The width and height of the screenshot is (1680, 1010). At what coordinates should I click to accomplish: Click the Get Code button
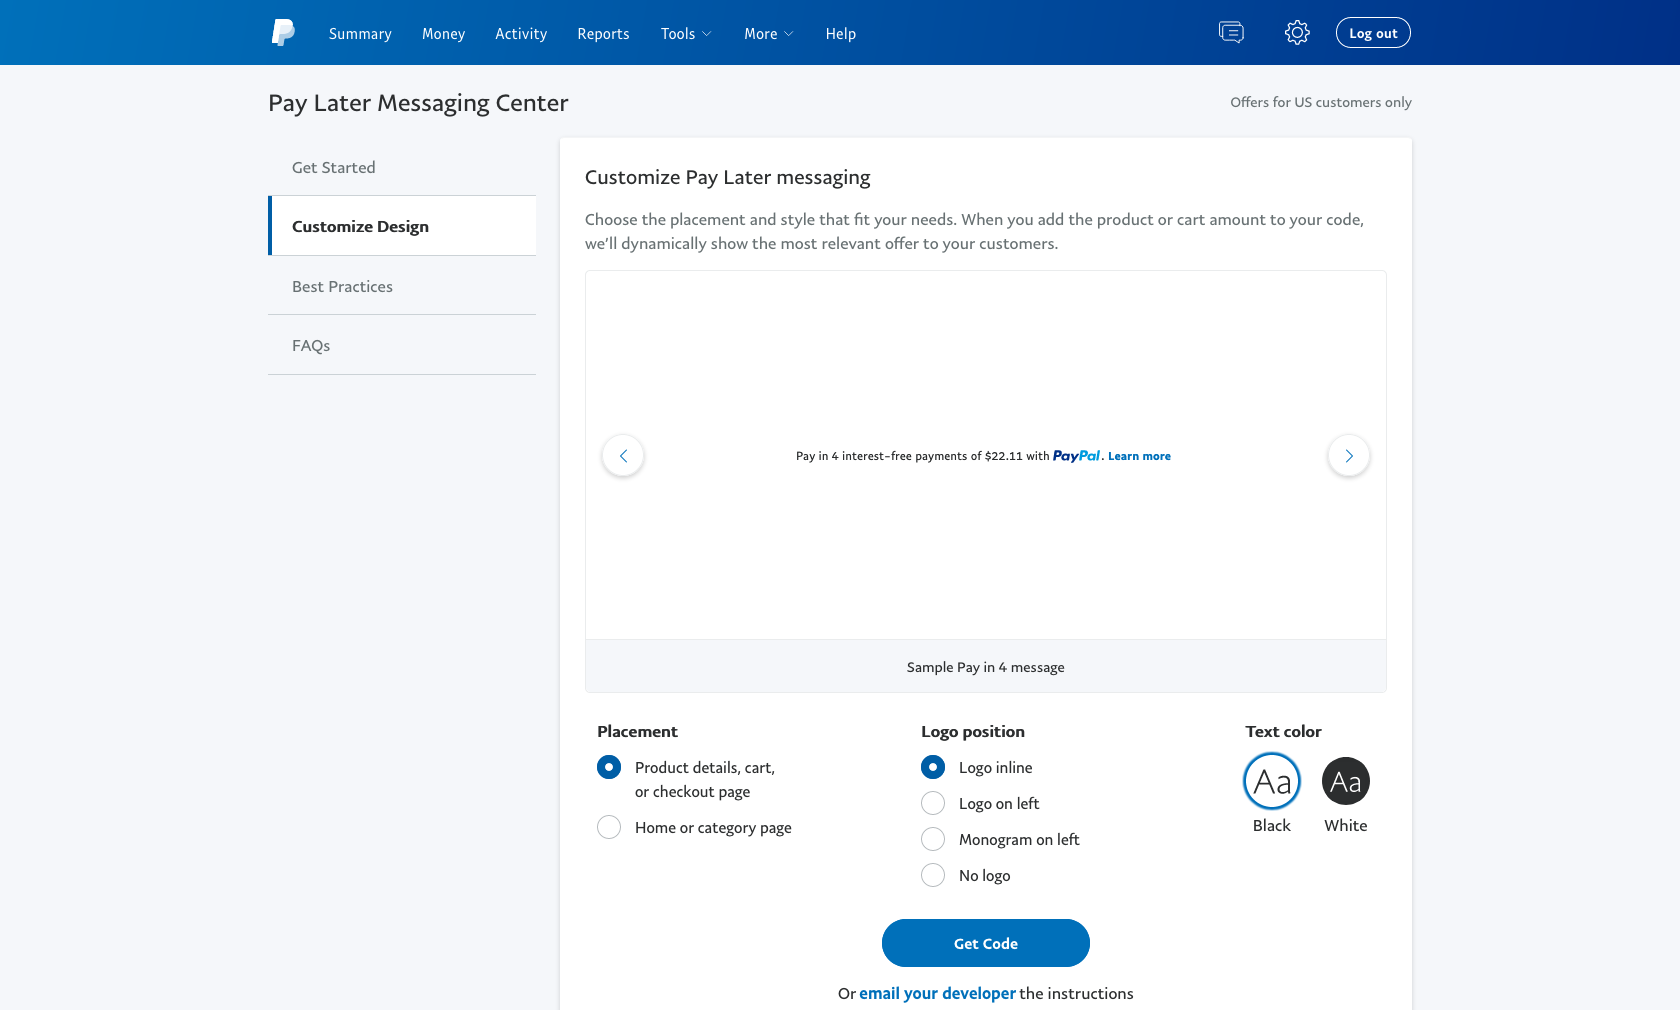coord(986,943)
